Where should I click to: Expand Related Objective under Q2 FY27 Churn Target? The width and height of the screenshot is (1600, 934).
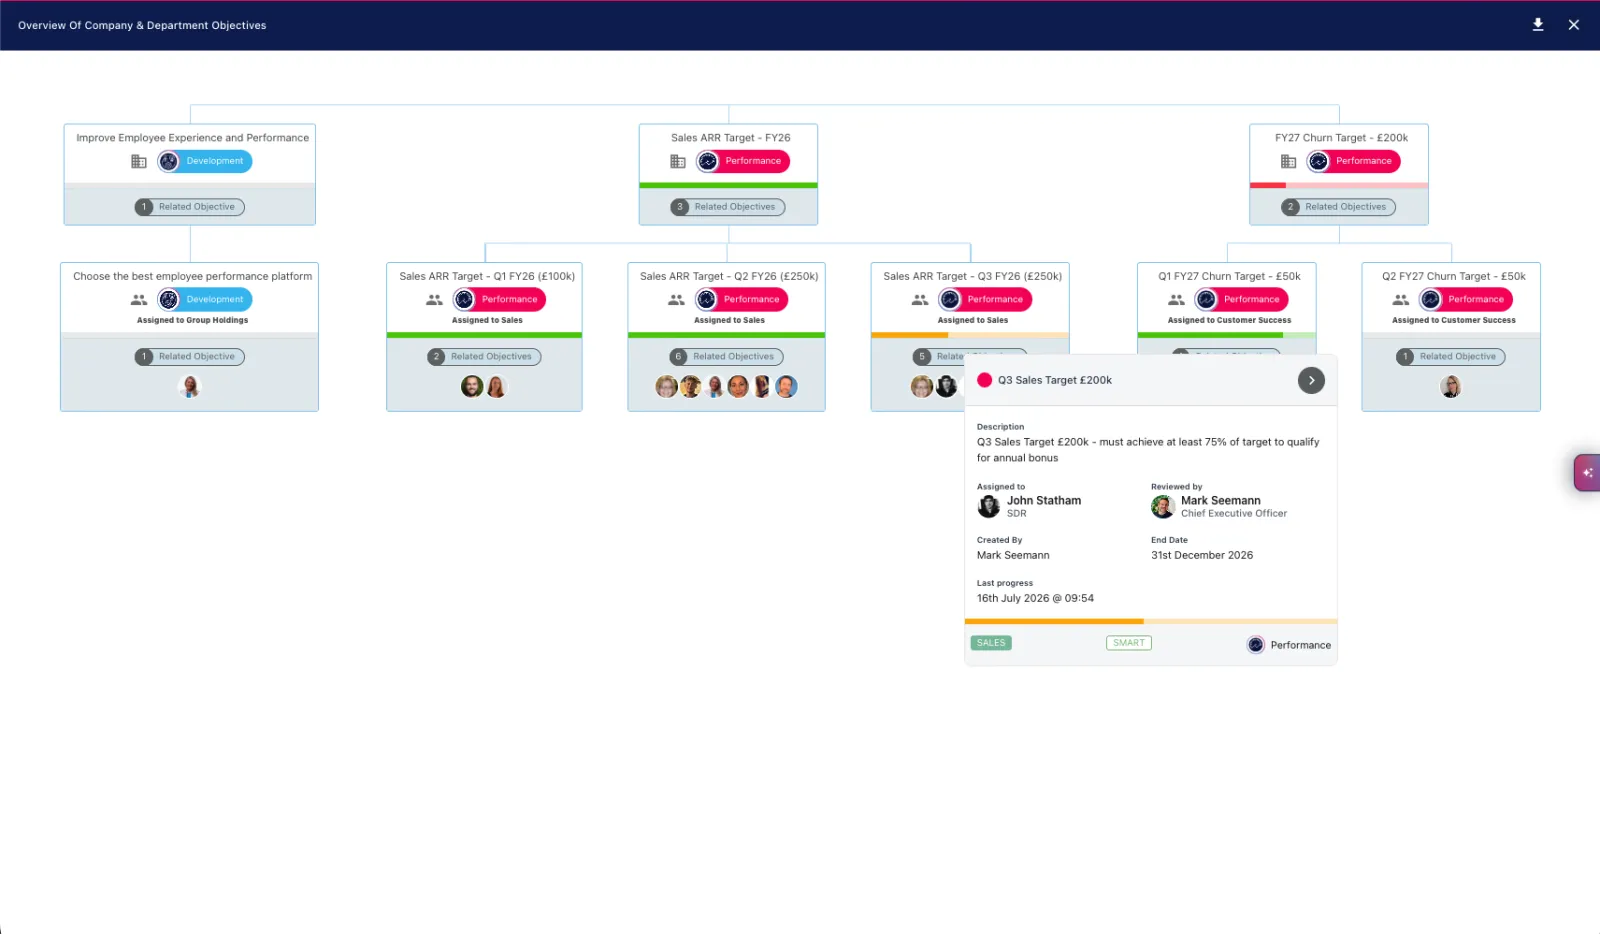coord(1451,357)
